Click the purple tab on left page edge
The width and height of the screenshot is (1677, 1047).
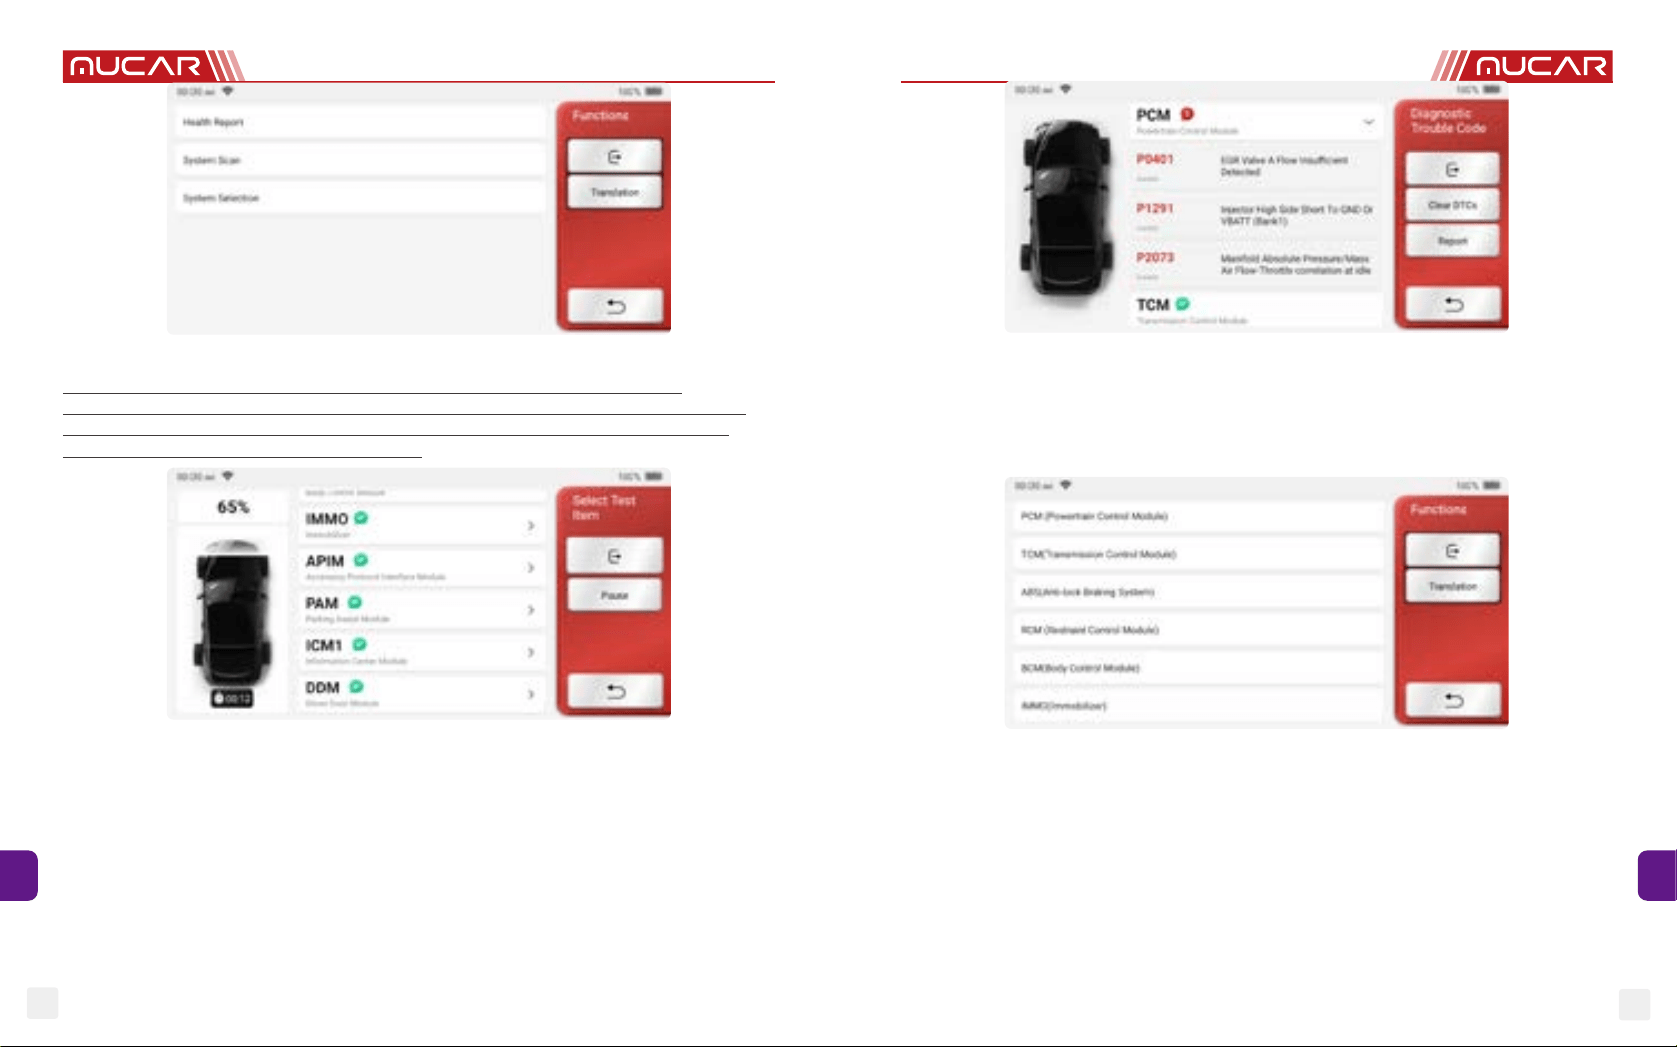point(19,875)
